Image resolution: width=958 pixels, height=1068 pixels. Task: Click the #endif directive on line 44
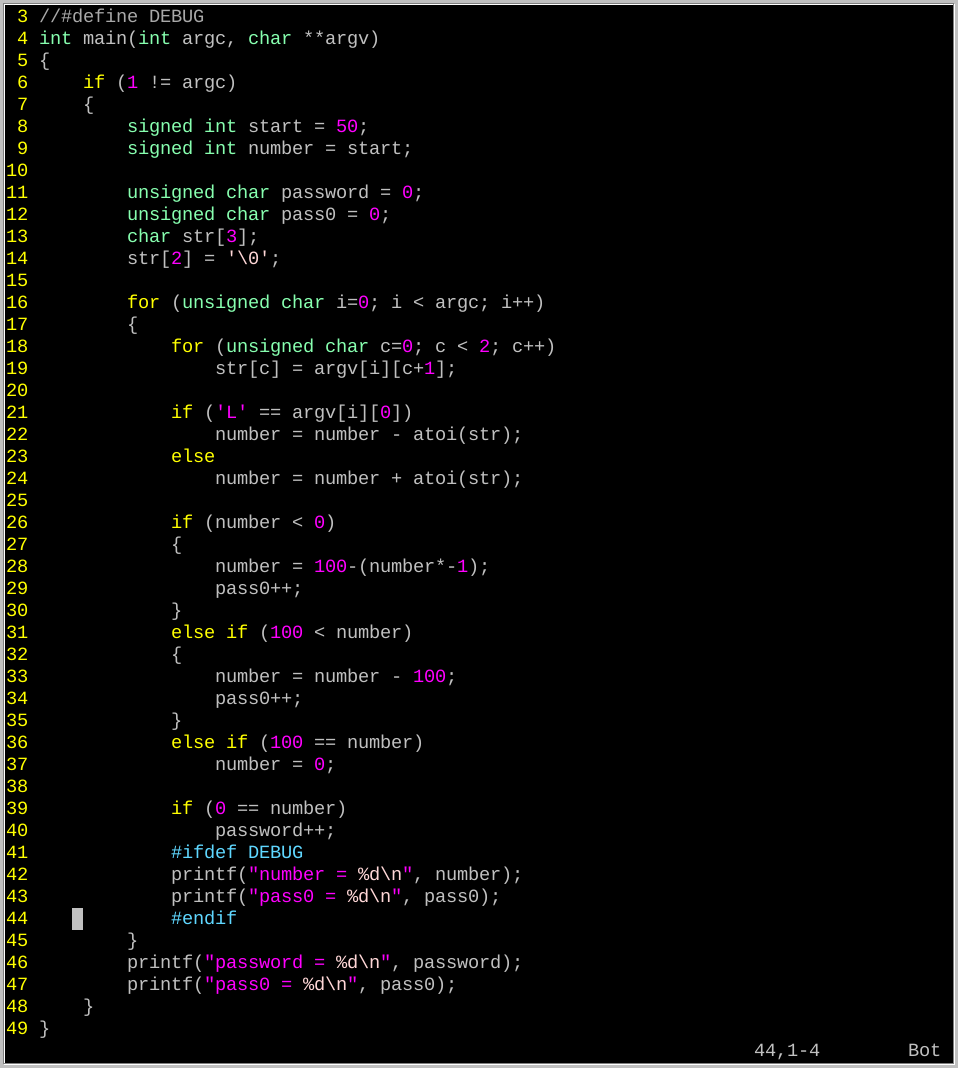203,919
